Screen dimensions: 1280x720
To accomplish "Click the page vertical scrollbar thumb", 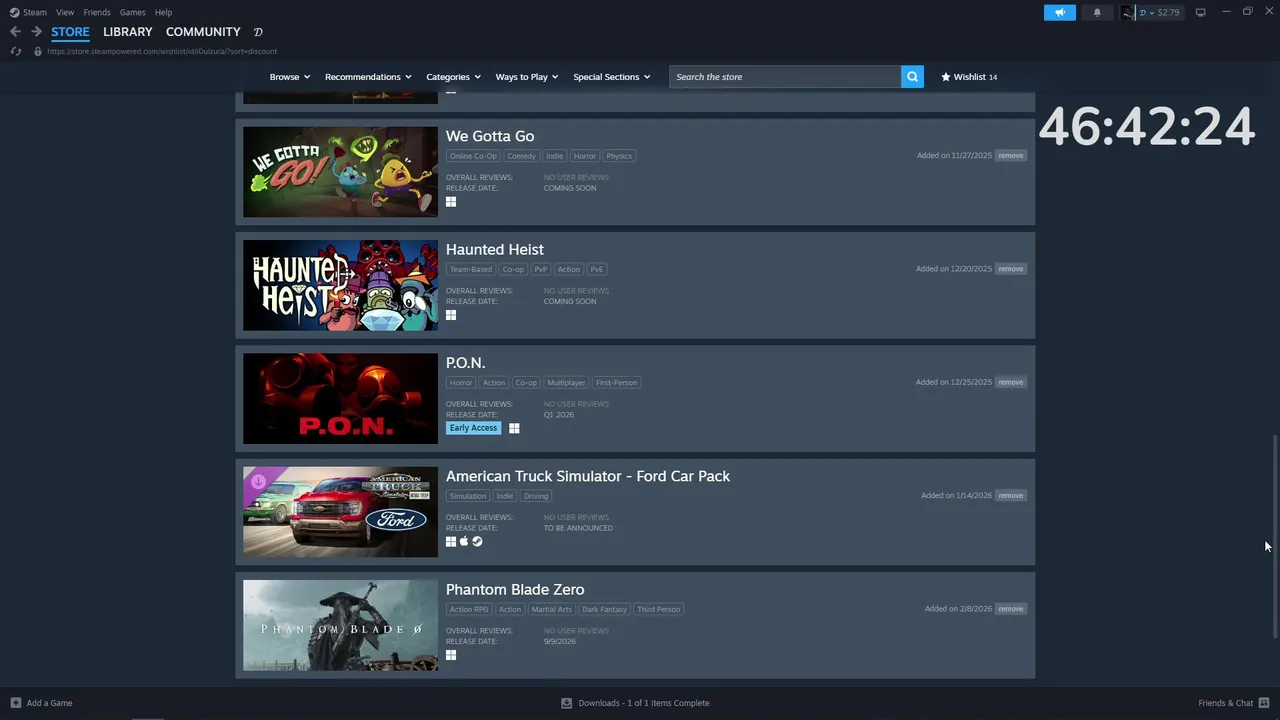I will pos(1274,536).
